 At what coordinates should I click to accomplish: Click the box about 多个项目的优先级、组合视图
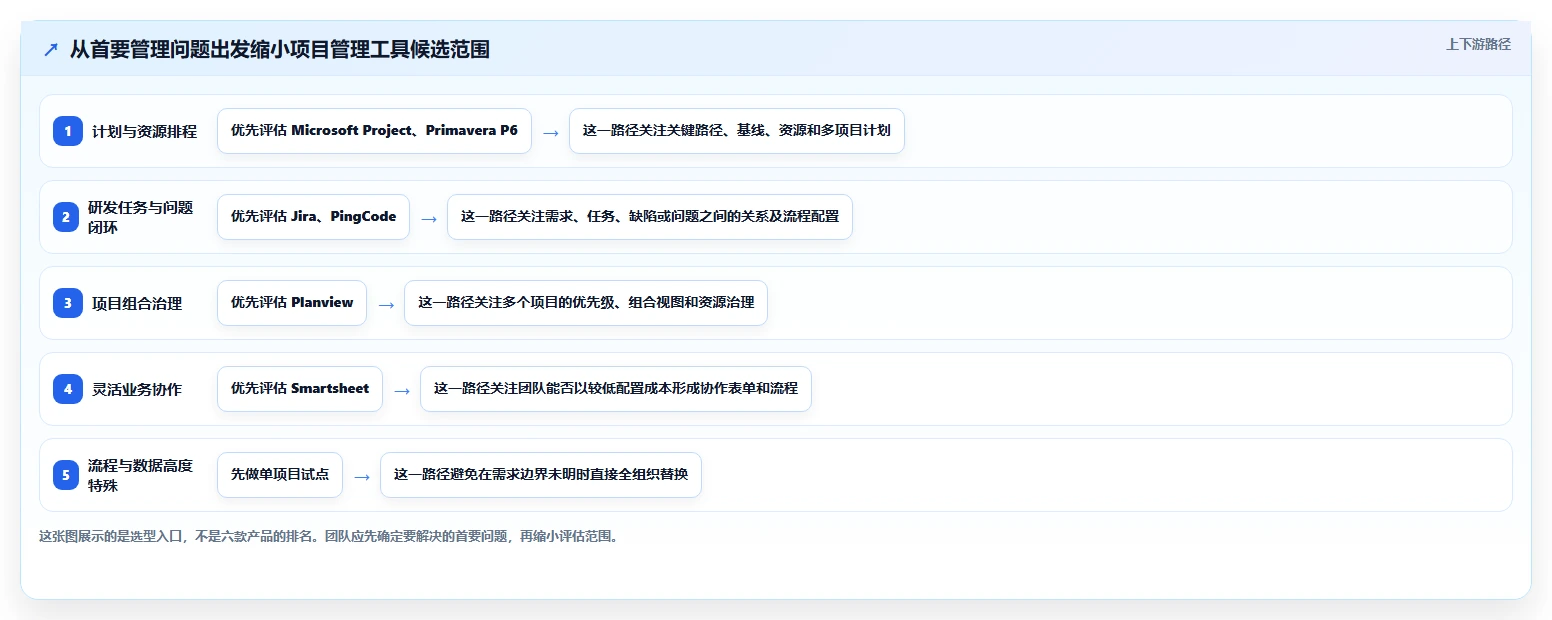click(586, 303)
